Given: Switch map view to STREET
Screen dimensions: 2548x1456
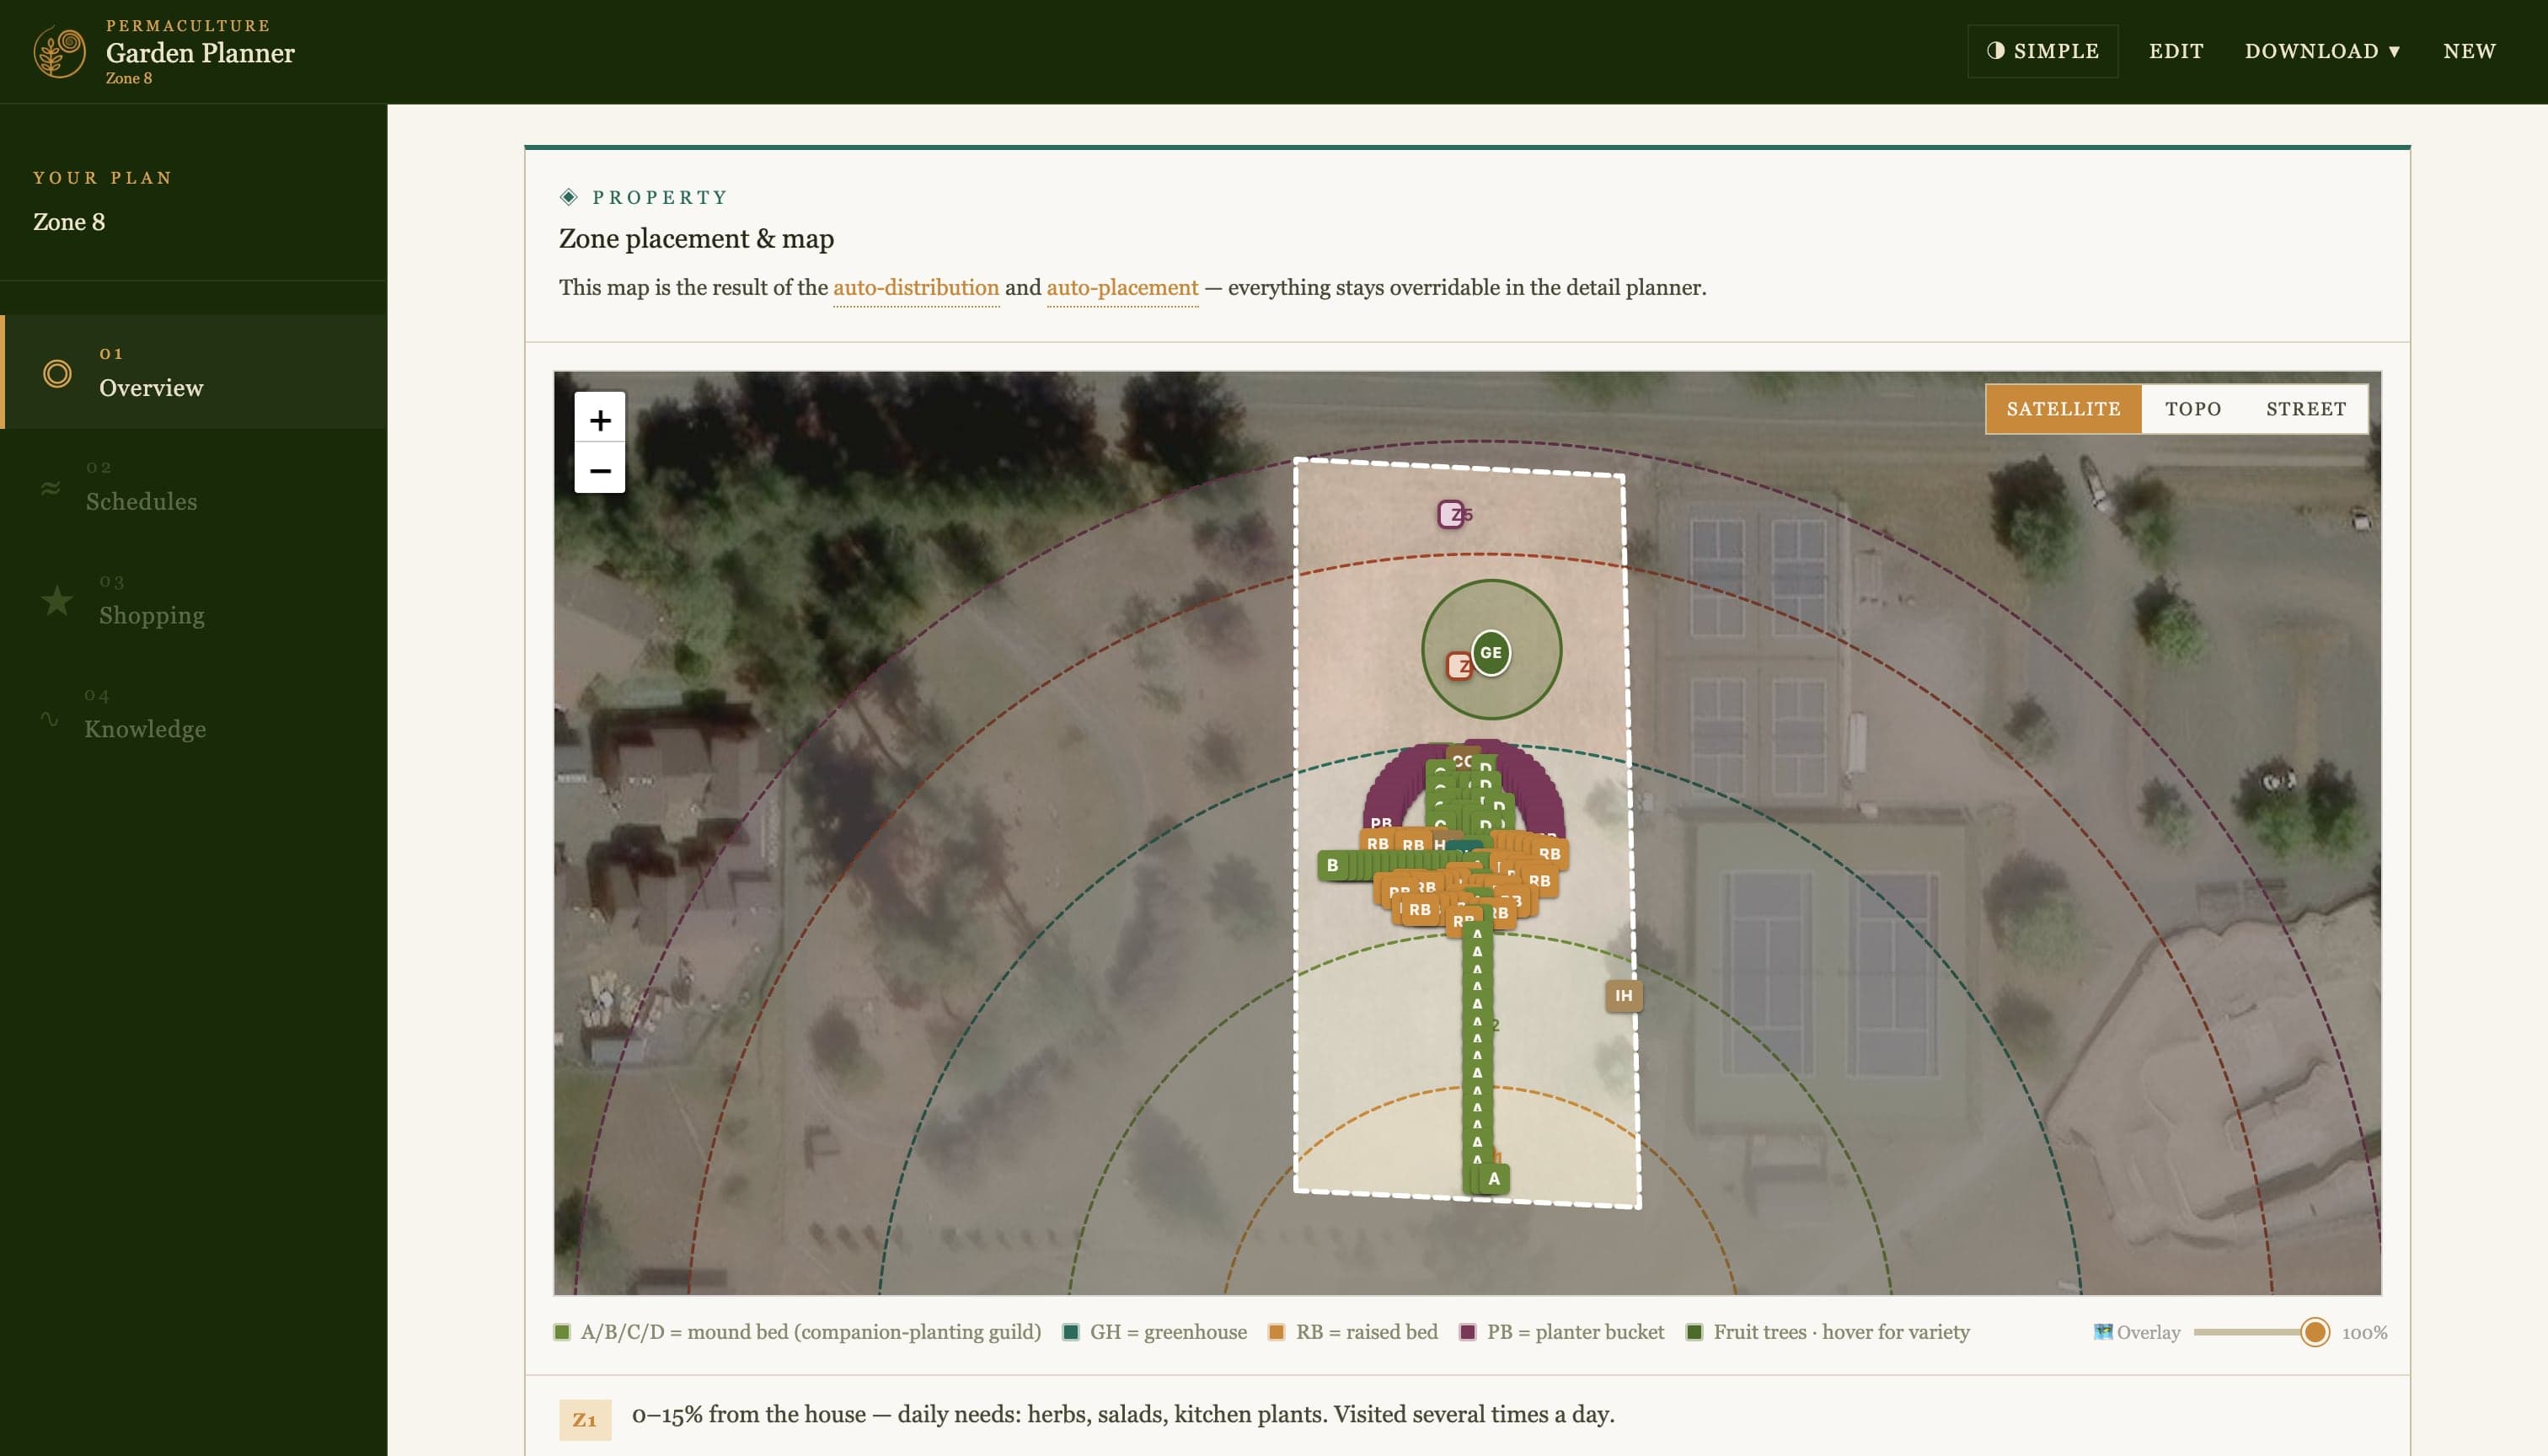Looking at the screenshot, I should [2305, 409].
